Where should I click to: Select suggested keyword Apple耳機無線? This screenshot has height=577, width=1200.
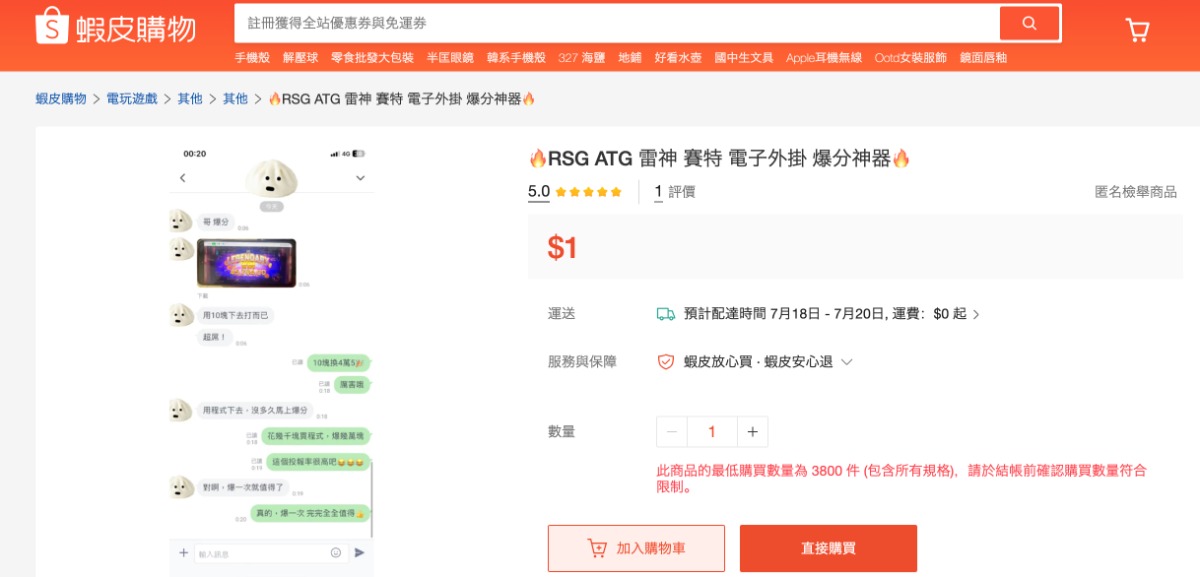pos(824,58)
